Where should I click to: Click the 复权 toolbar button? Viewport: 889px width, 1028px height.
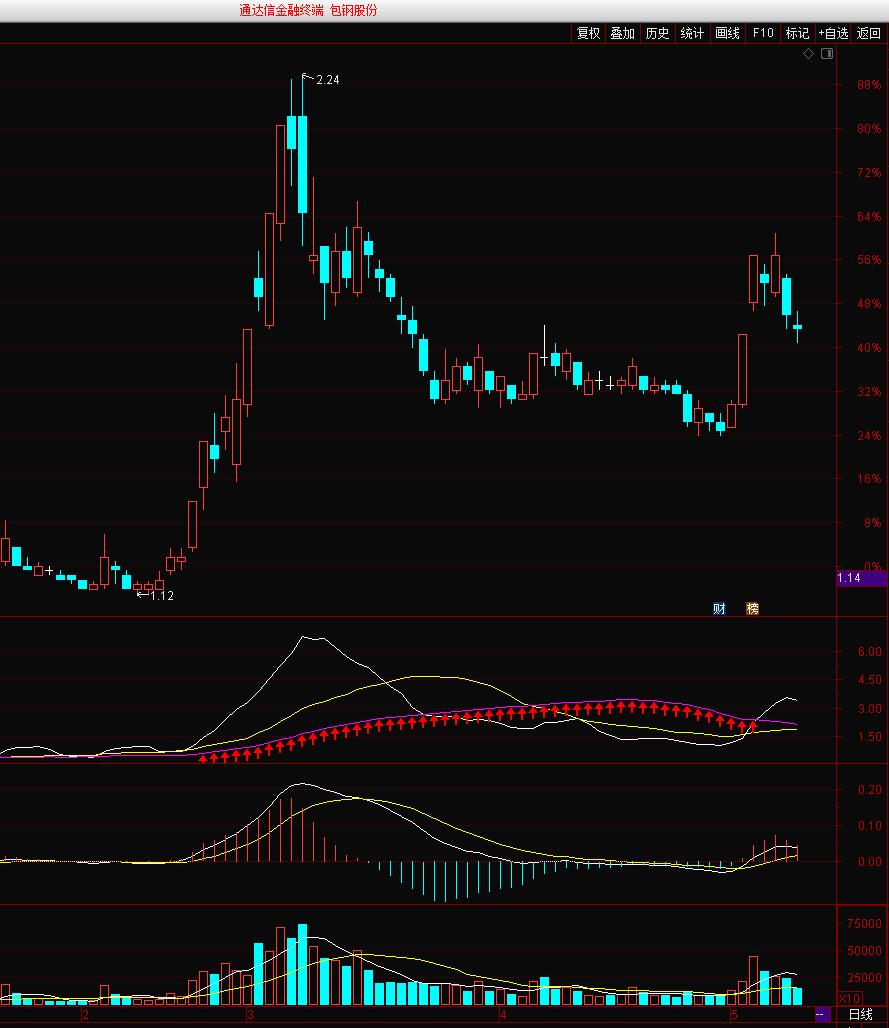[x=588, y=33]
